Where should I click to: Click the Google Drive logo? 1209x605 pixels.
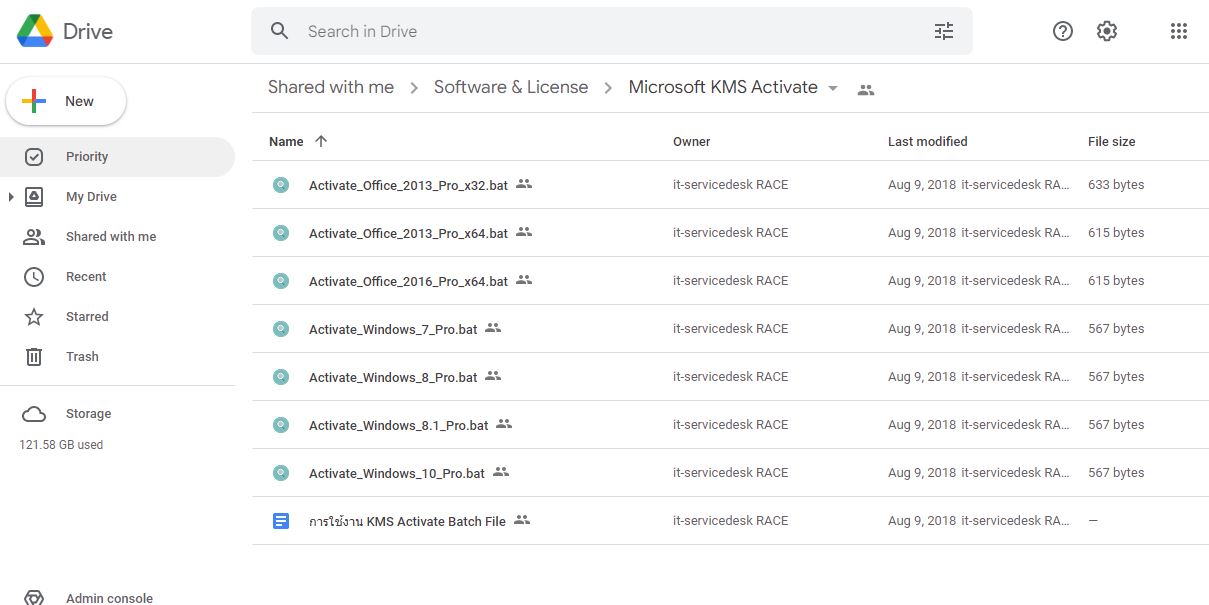pos(35,31)
